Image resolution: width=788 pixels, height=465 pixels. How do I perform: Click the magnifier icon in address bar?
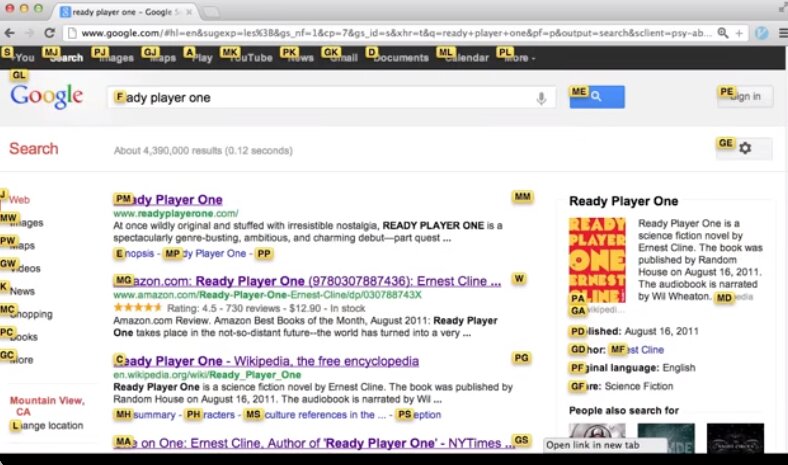click(723, 33)
